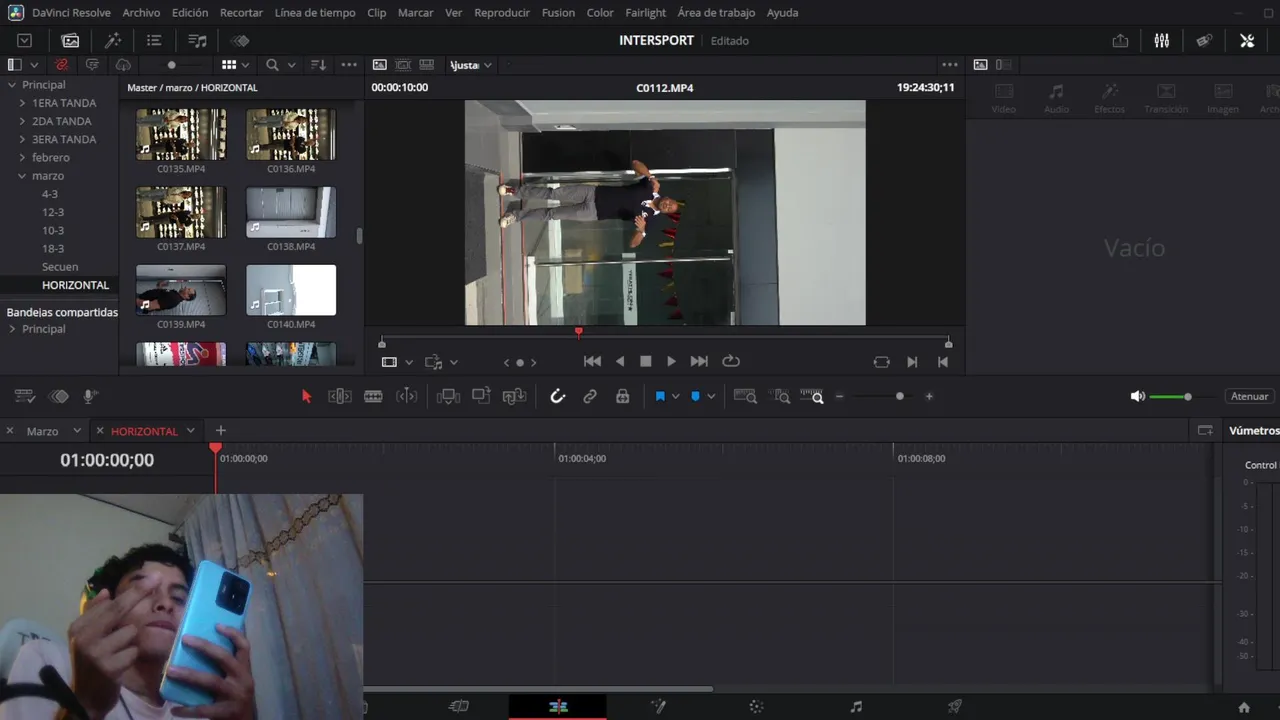Click the custom zoom timeline icon
1280x720 pixels.
coord(812,397)
